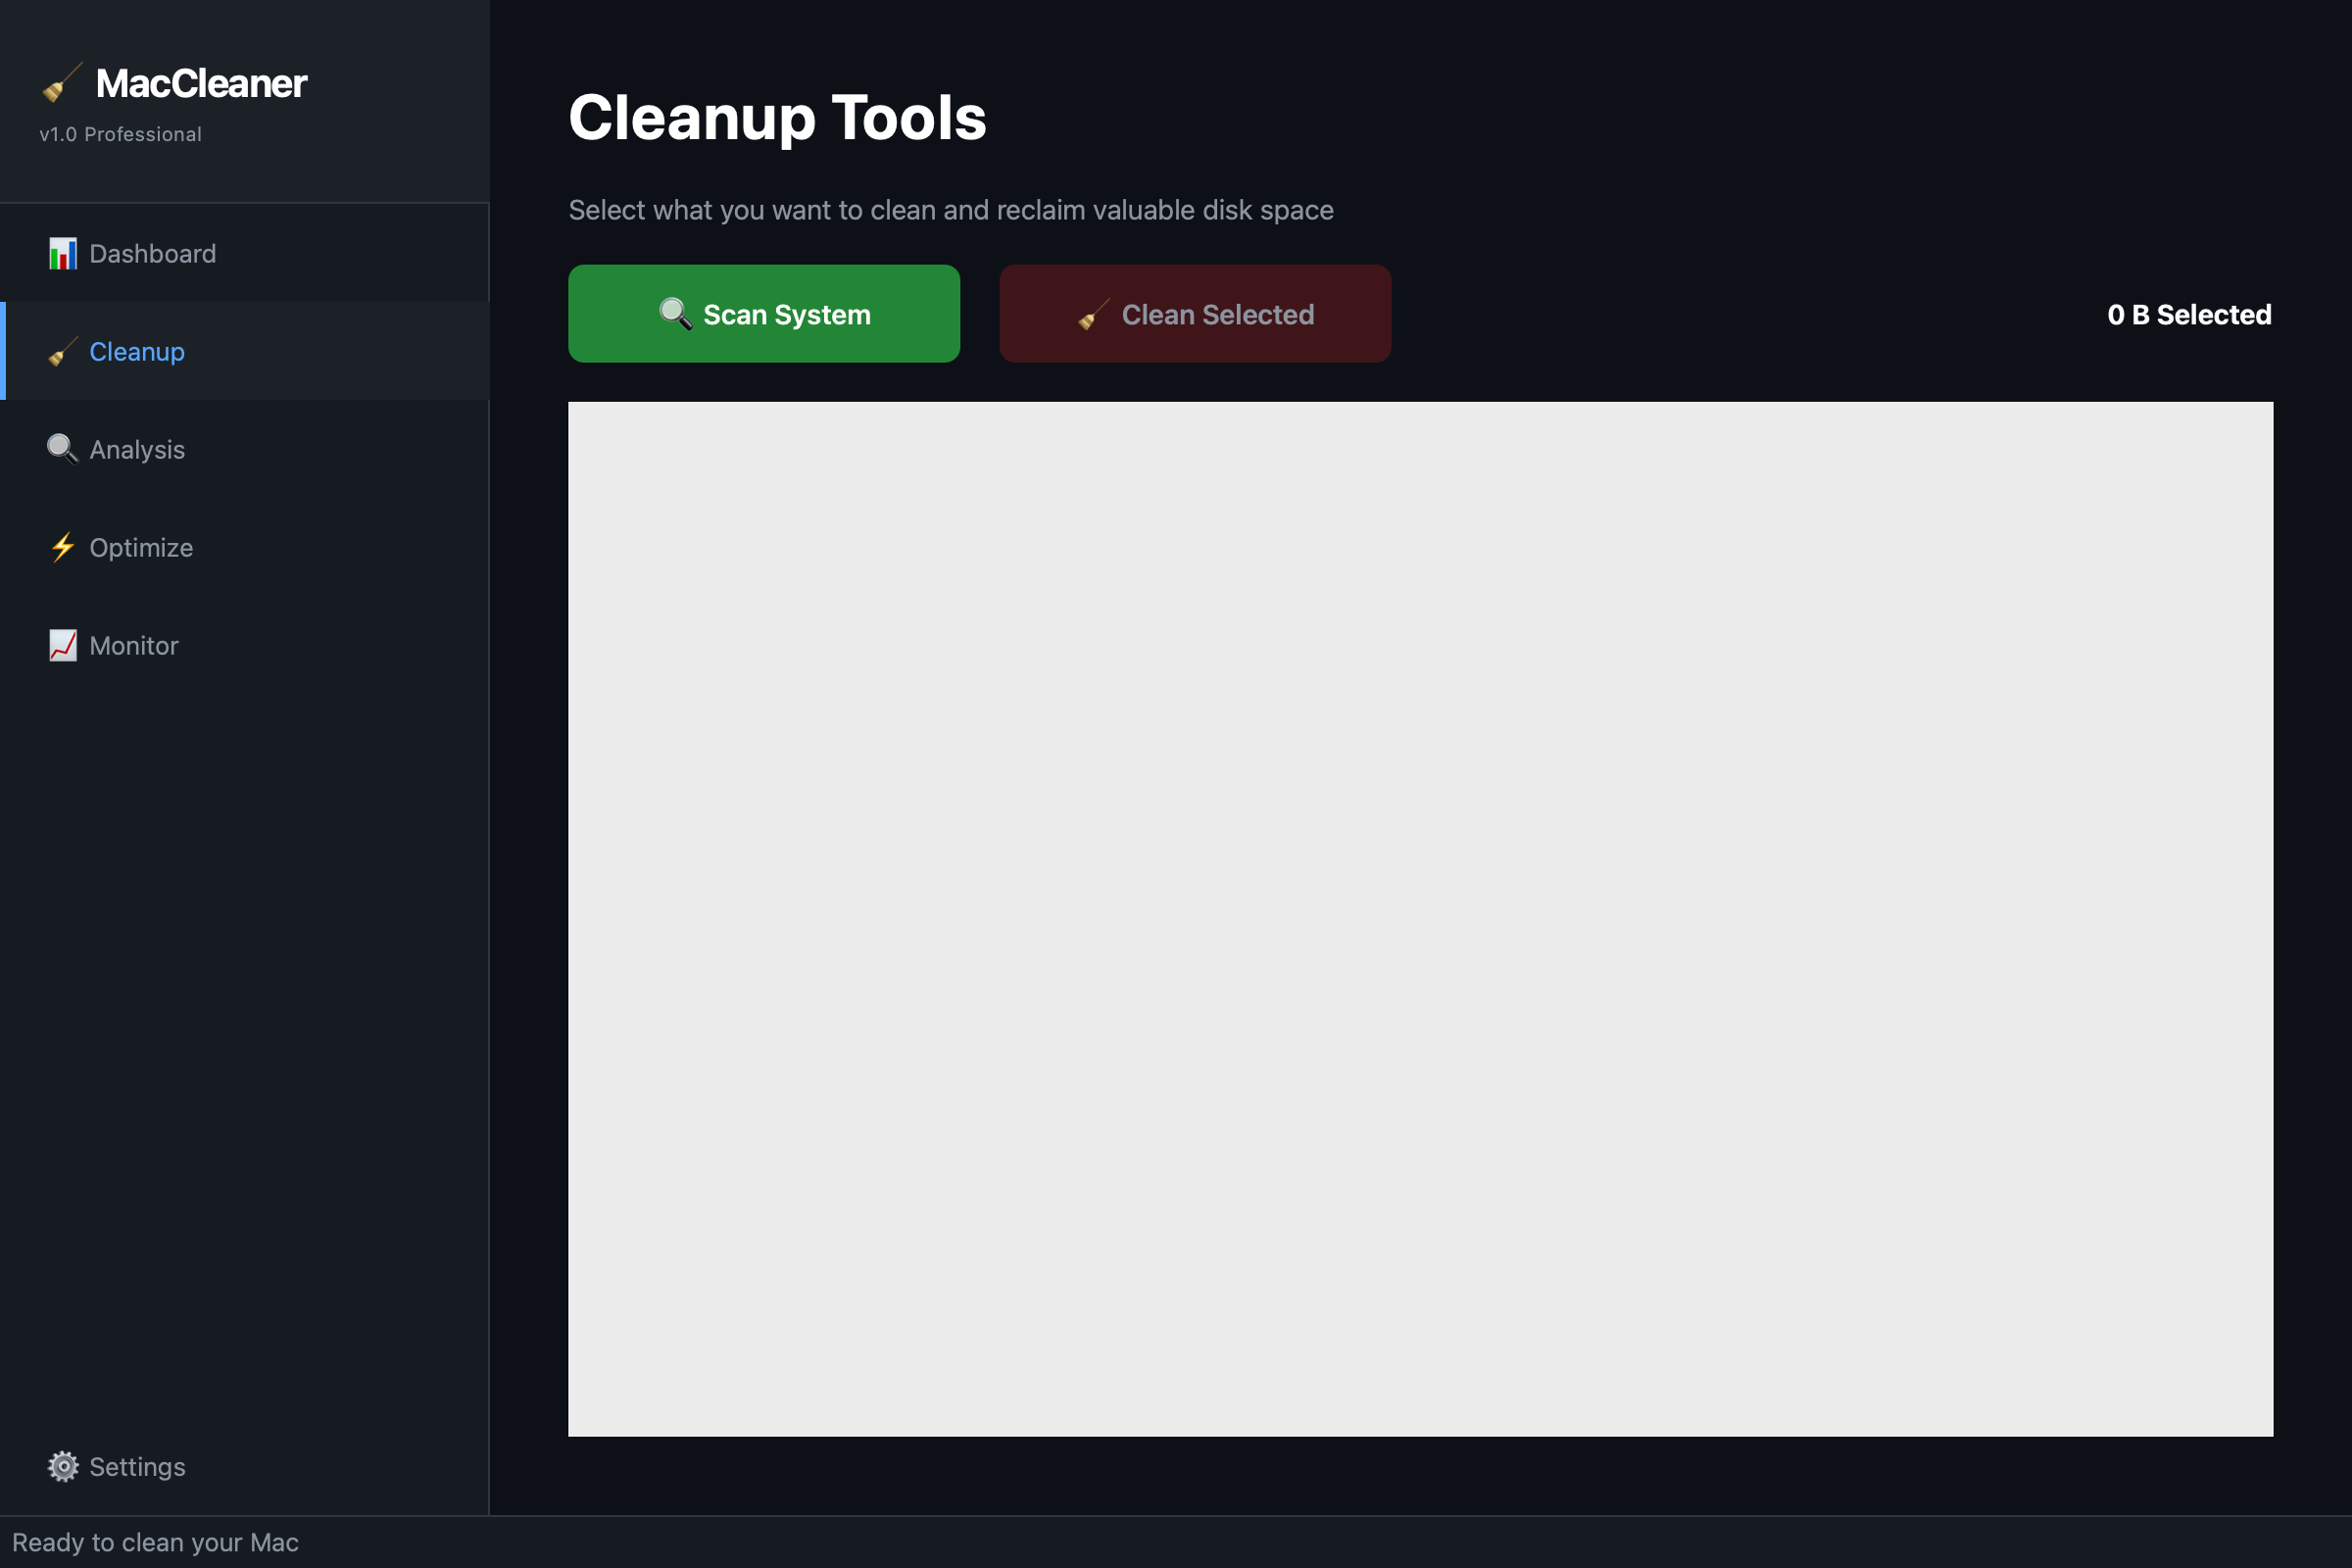Select the active Cleanup sidebar entry
The image size is (2352, 1568).
point(137,352)
